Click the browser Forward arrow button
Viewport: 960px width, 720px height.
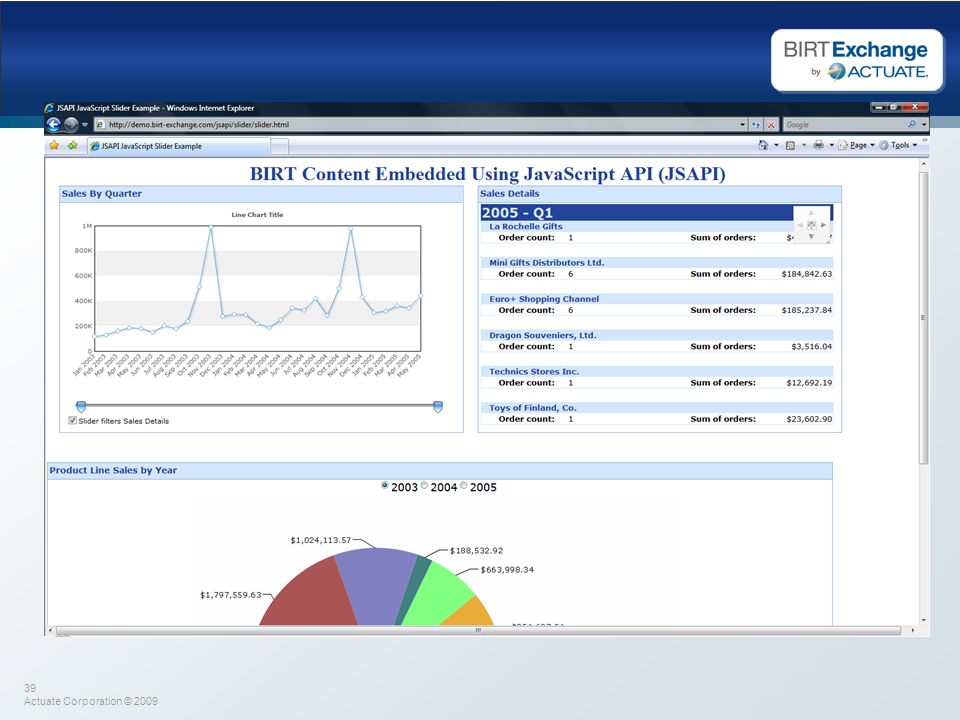click(x=71, y=124)
